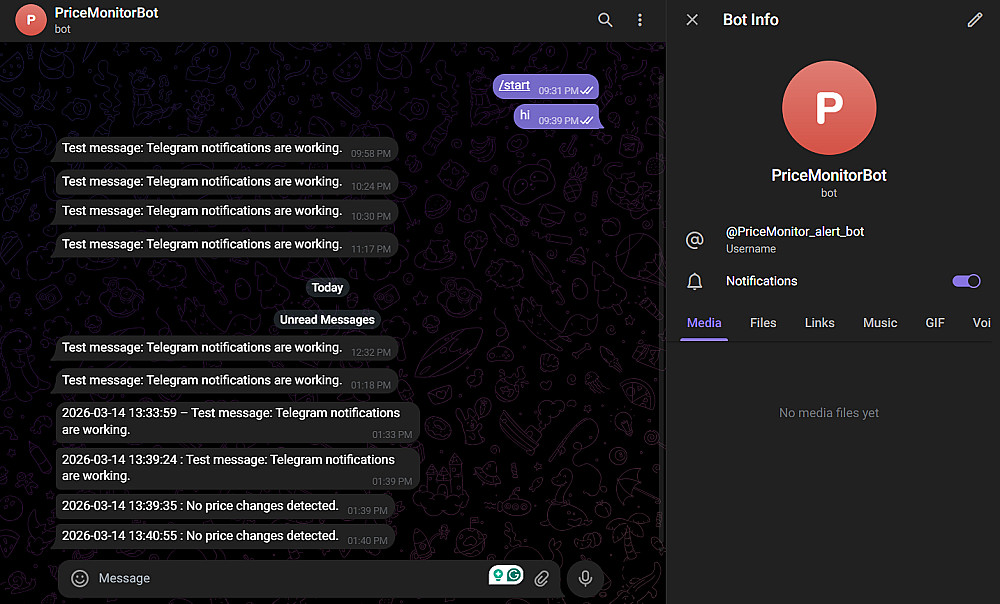Click the Grammarly extension badge in message box
Image resolution: width=1000 pixels, height=604 pixels.
(x=506, y=575)
